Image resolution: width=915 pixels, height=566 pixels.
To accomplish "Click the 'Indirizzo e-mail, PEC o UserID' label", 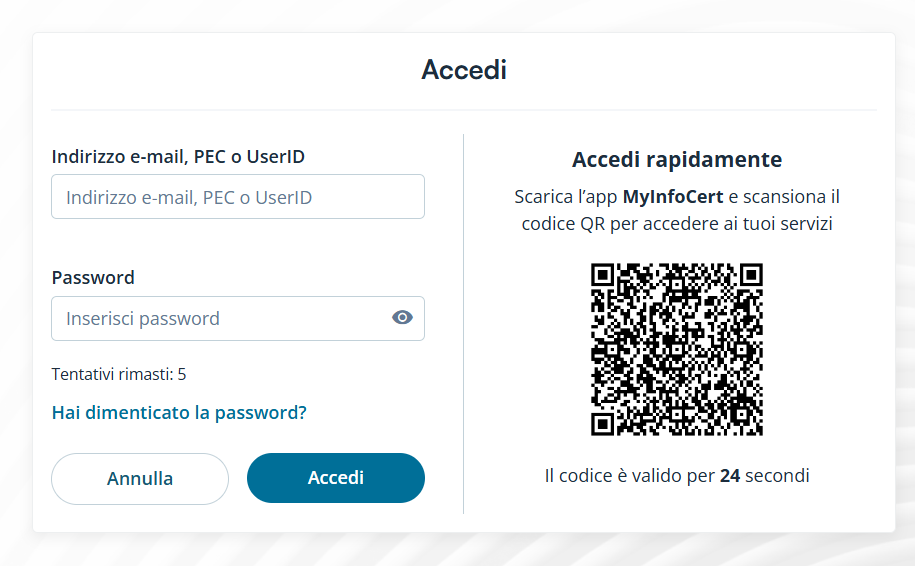I will click(178, 156).
